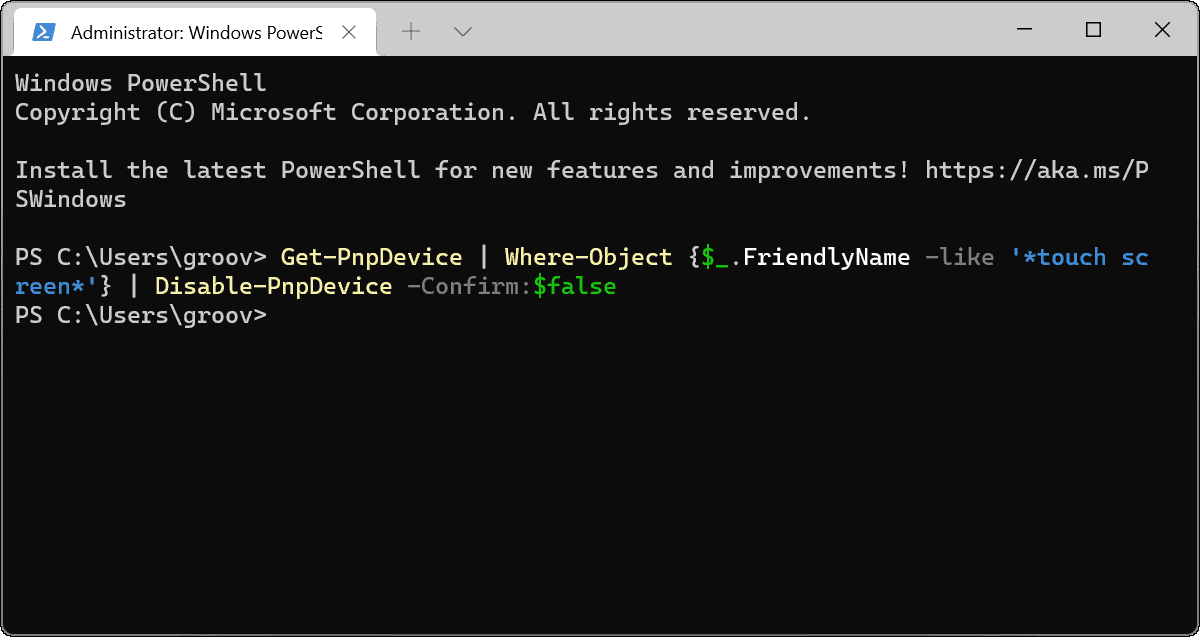Image resolution: width=1200 pixels, height=637 pixels.
Task: Click the Windows PowerShell header text
Action: (139, 82)
